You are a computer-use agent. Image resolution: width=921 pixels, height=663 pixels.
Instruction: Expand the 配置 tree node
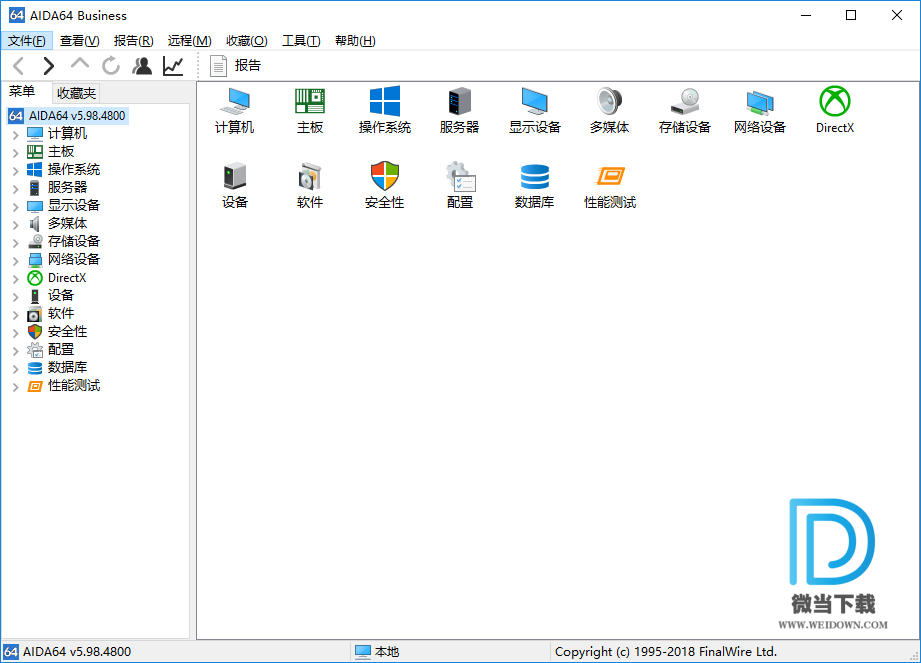pyautogui.click(x=16, y=351)
